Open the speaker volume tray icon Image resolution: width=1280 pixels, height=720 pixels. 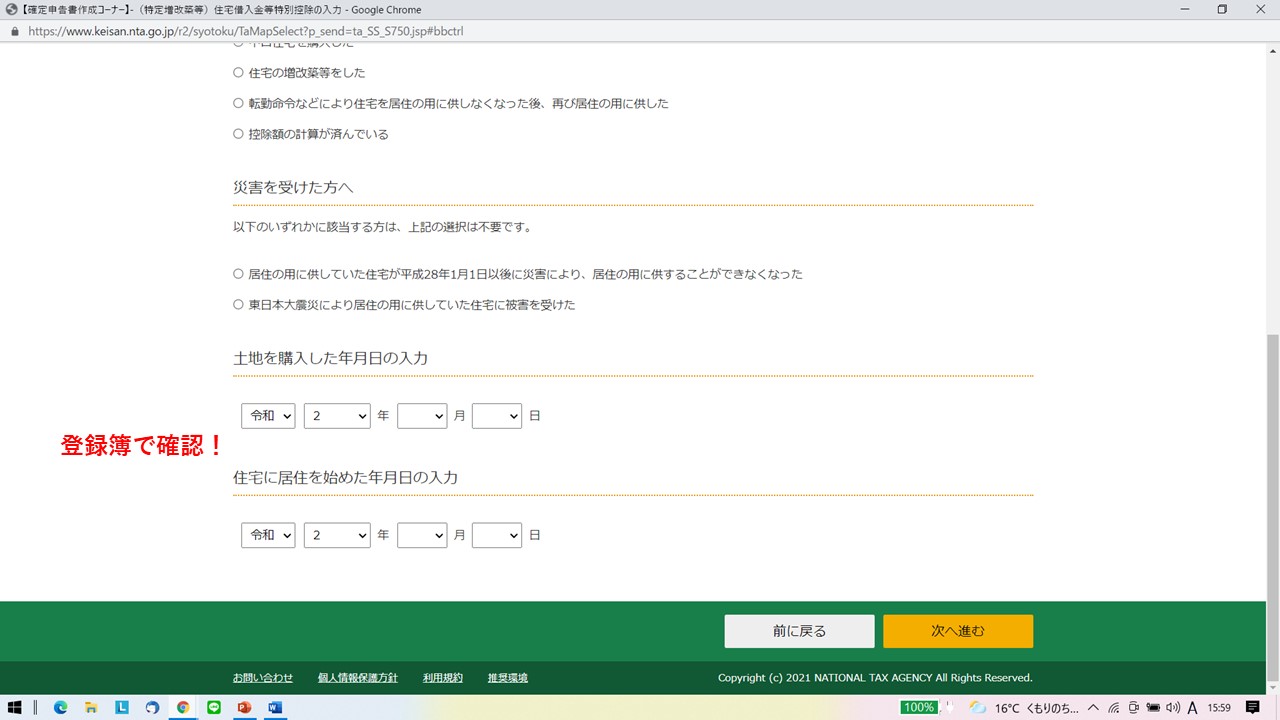[x=1173, y=707]
